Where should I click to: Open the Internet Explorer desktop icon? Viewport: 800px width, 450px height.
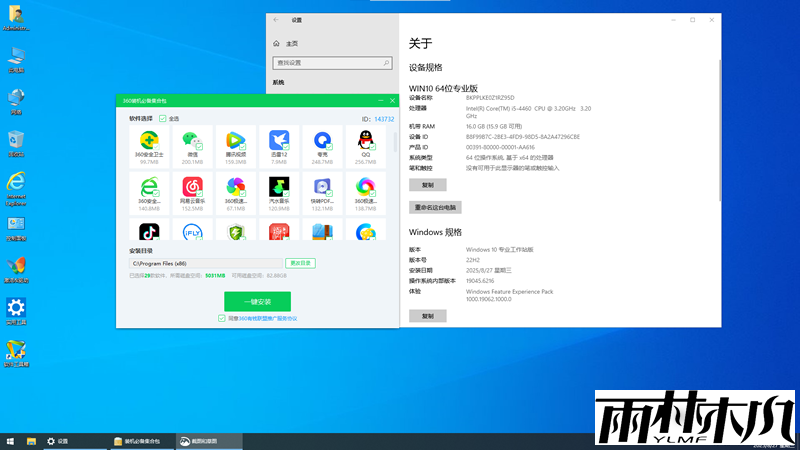point(16,183)
